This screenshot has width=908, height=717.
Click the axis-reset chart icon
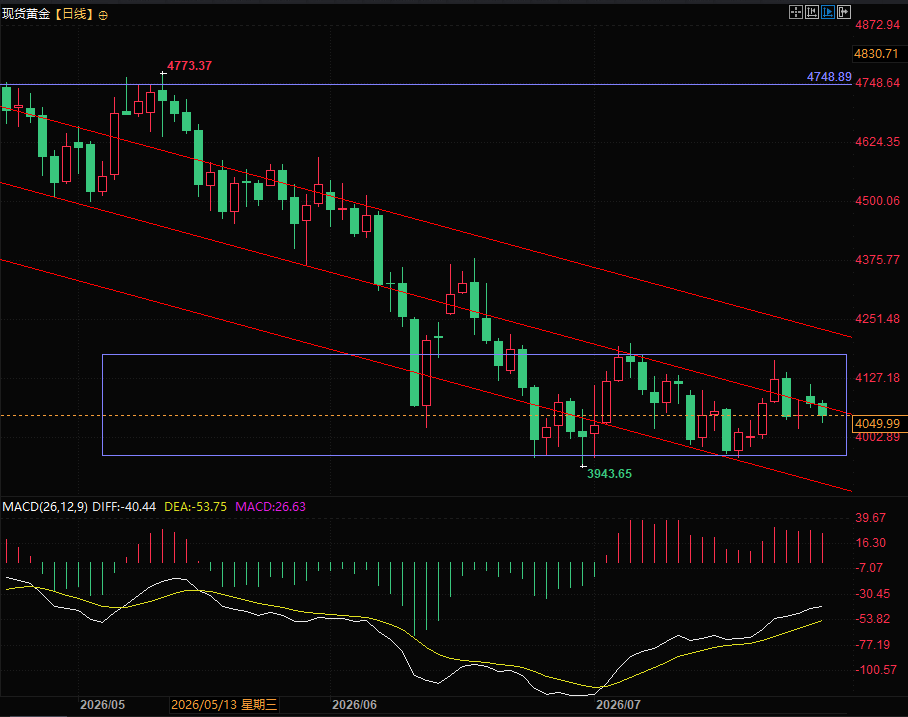812,12
